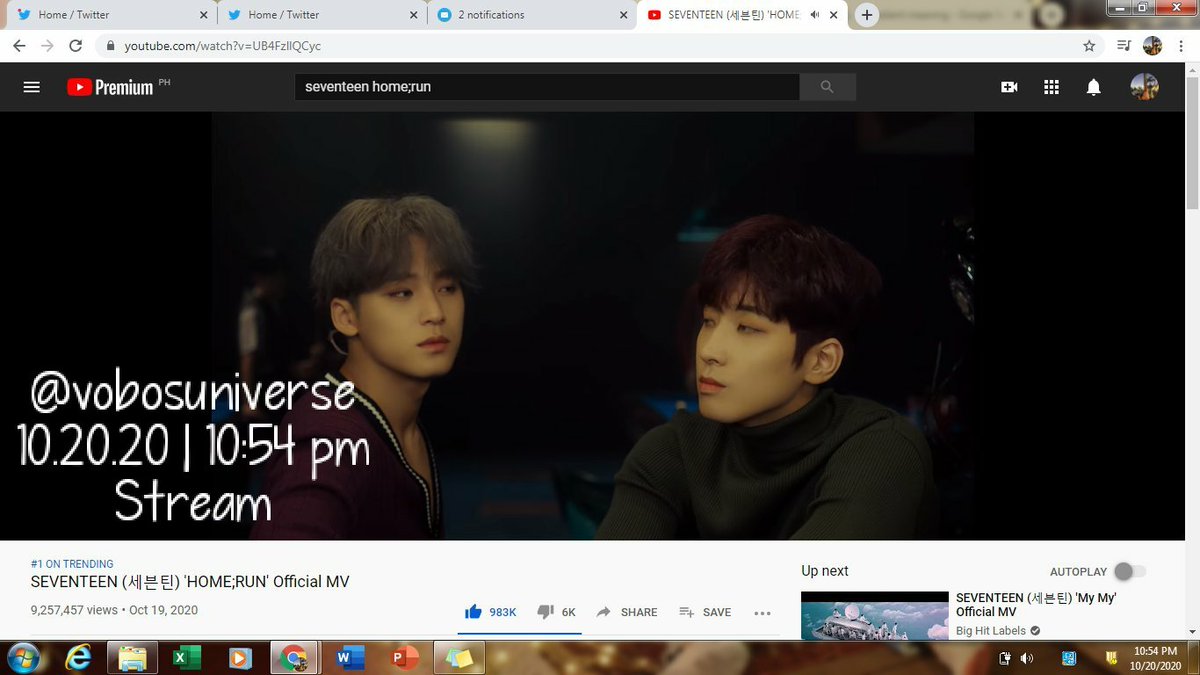Open the 'My My' Official MV title
The width and height of the screenshot is (1200, 675).
(1036, 604)
